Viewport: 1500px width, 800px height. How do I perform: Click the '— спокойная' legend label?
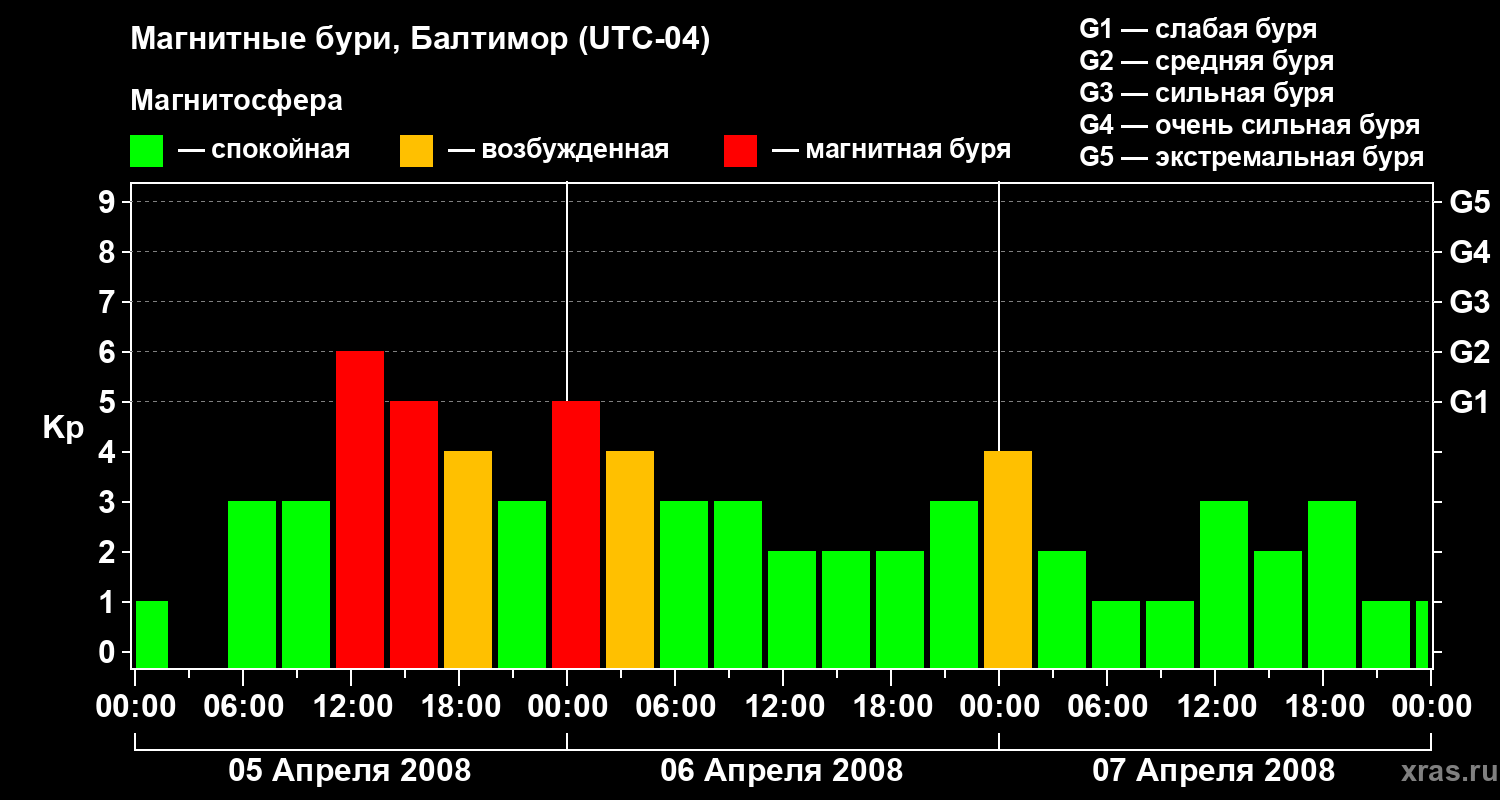264,151
